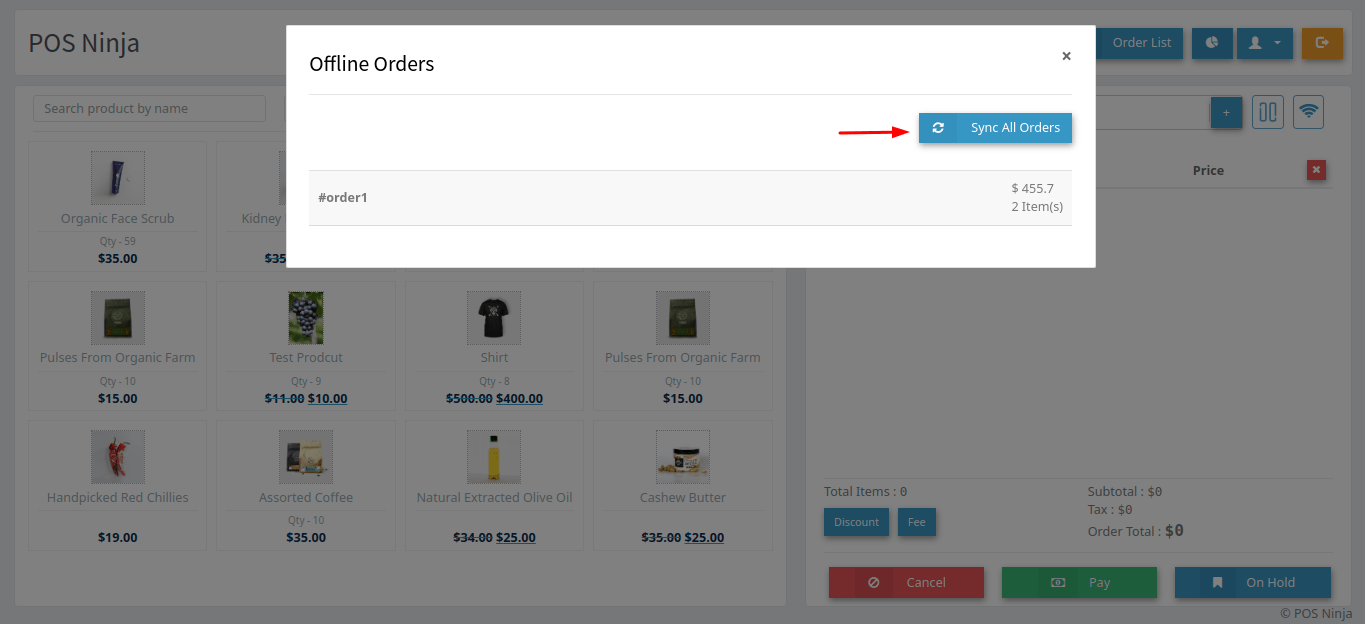Screen dimensions: 1365x624
Task: Click the orange logout icon
Action: coord(1322,43)
